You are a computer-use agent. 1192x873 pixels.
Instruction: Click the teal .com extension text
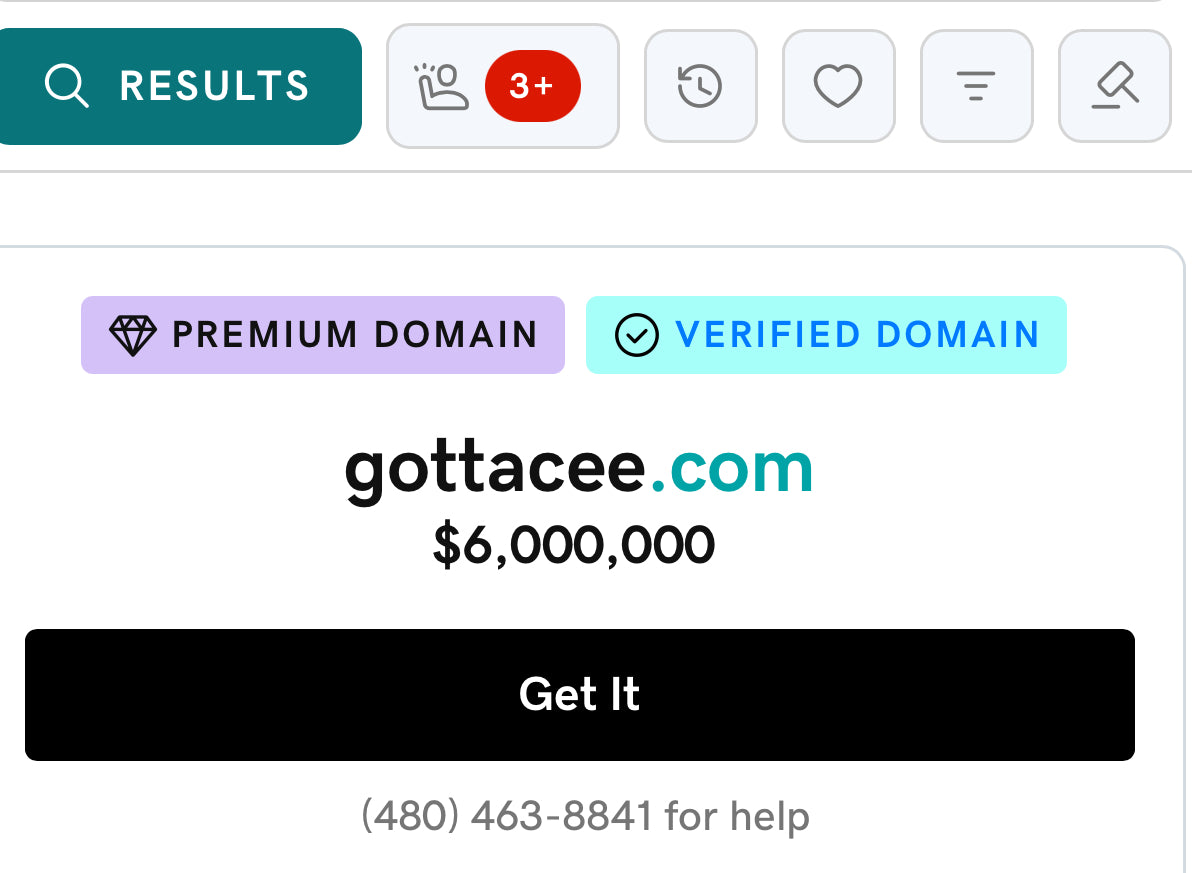[732, 469]
